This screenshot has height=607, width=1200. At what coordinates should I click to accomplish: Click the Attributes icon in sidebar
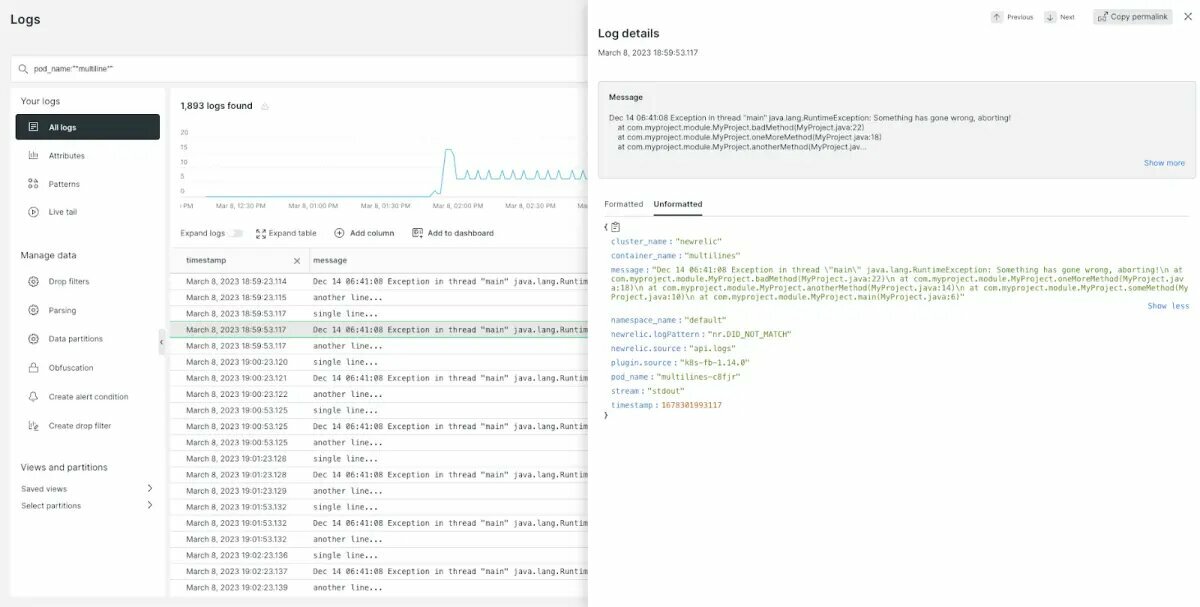pos(33,155)
